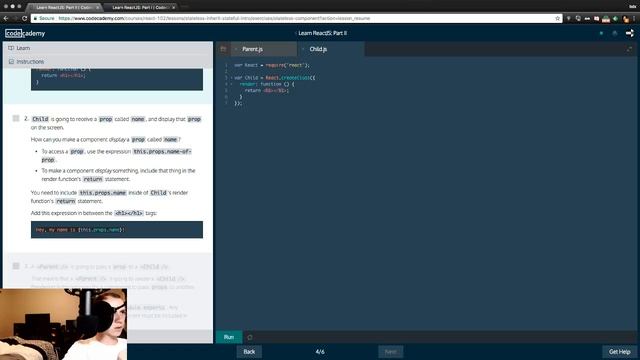Select the first Learn ReactJS browser tab
The image size is (640, 360).
pyautogui.click(x=64, y=7)
